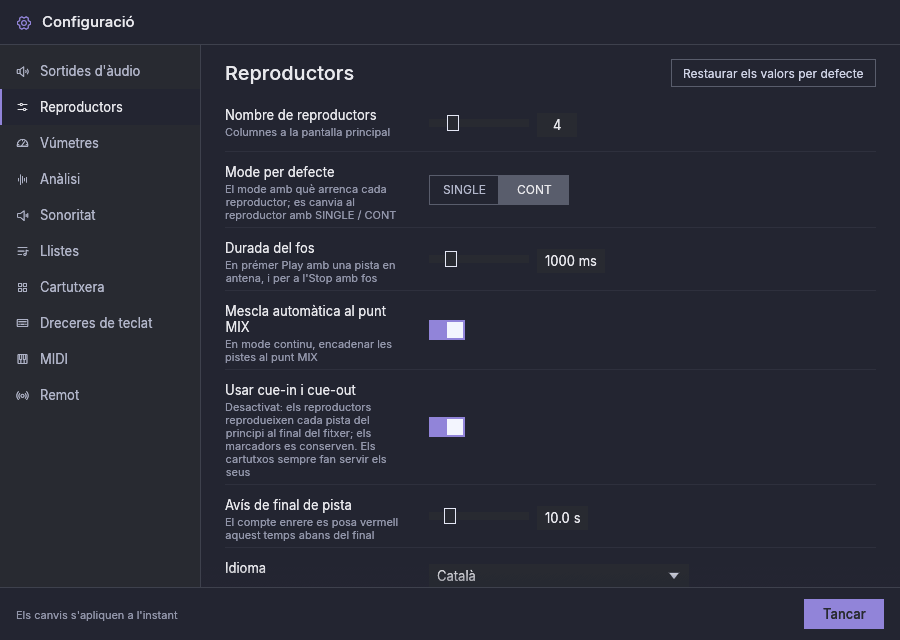The image size is (900, 640).
Task: Click the Els canvis s'apliquen a l'instant text
Action: point(96,615)
